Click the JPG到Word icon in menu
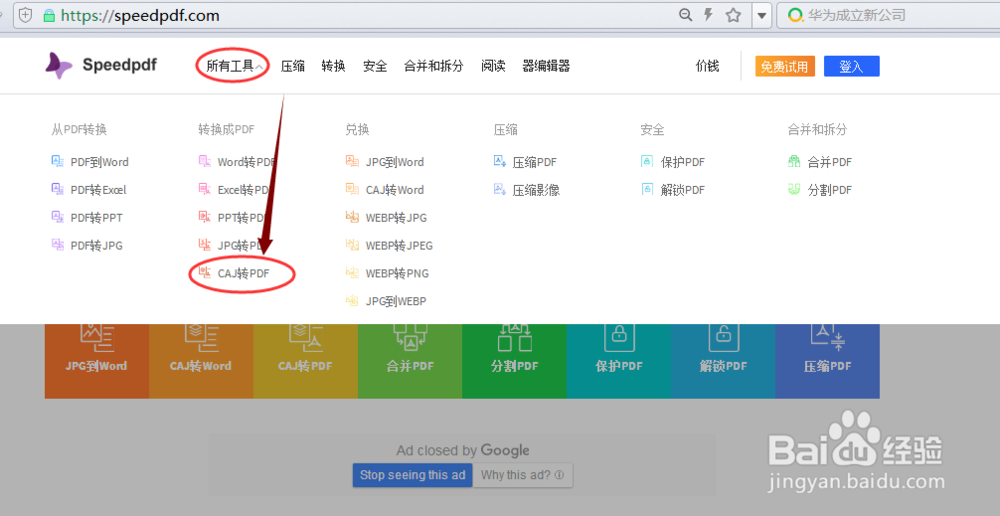 coord(352,161)
